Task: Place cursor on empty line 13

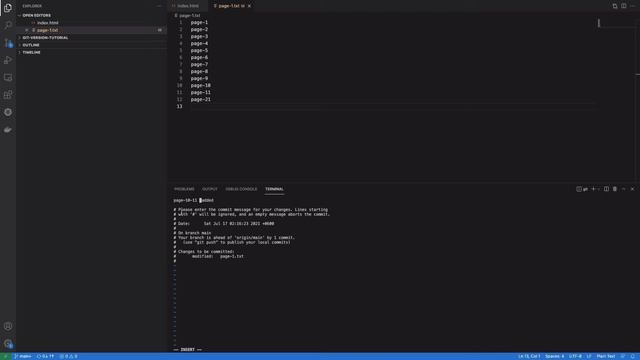Action: tap(392, 107)
